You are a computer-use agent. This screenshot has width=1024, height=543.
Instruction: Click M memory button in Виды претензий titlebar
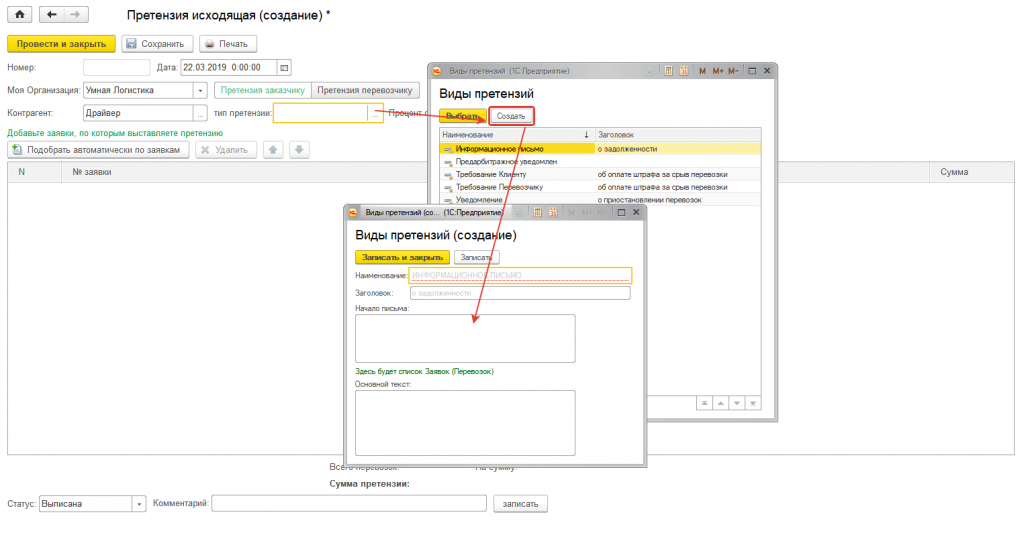(702, 71)
